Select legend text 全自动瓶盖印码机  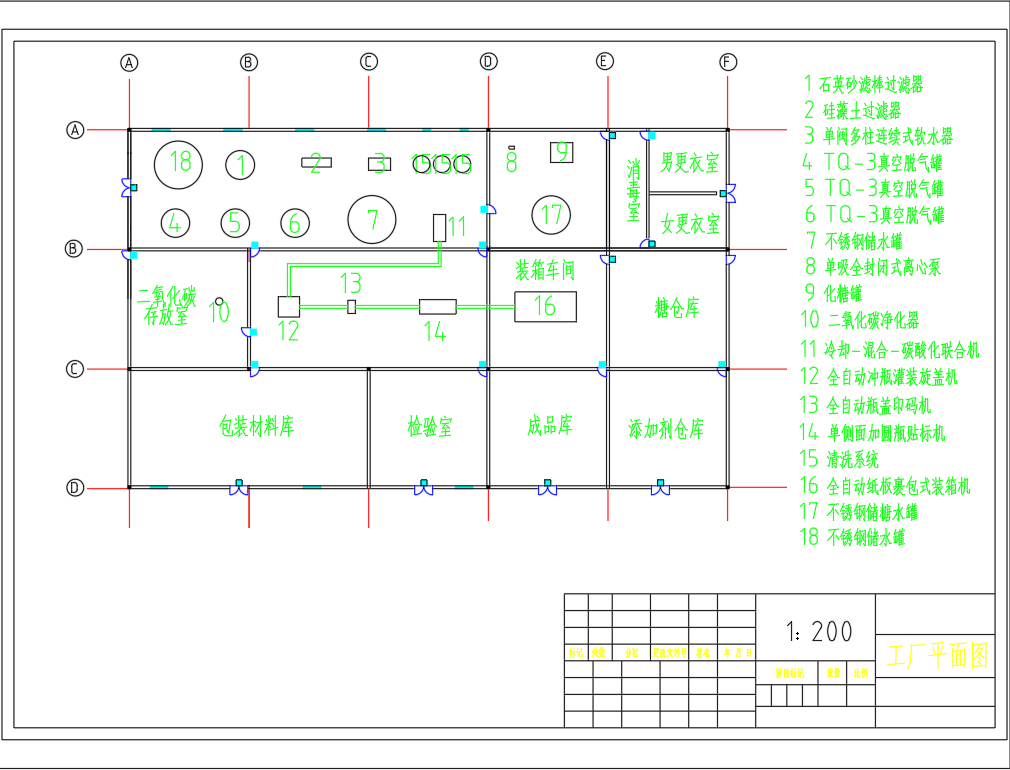[x=879, y=405]
